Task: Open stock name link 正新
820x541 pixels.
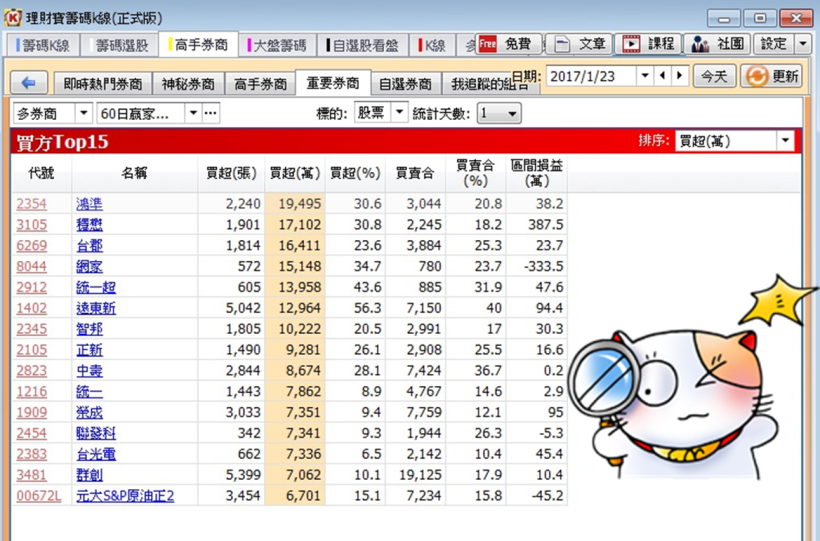Action: pos(89,350)
